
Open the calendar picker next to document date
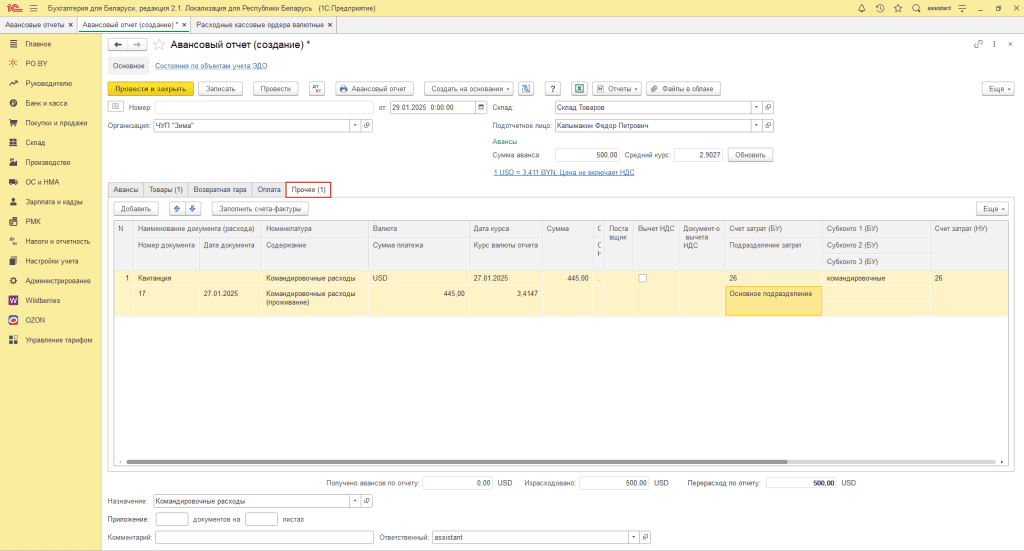482,107
